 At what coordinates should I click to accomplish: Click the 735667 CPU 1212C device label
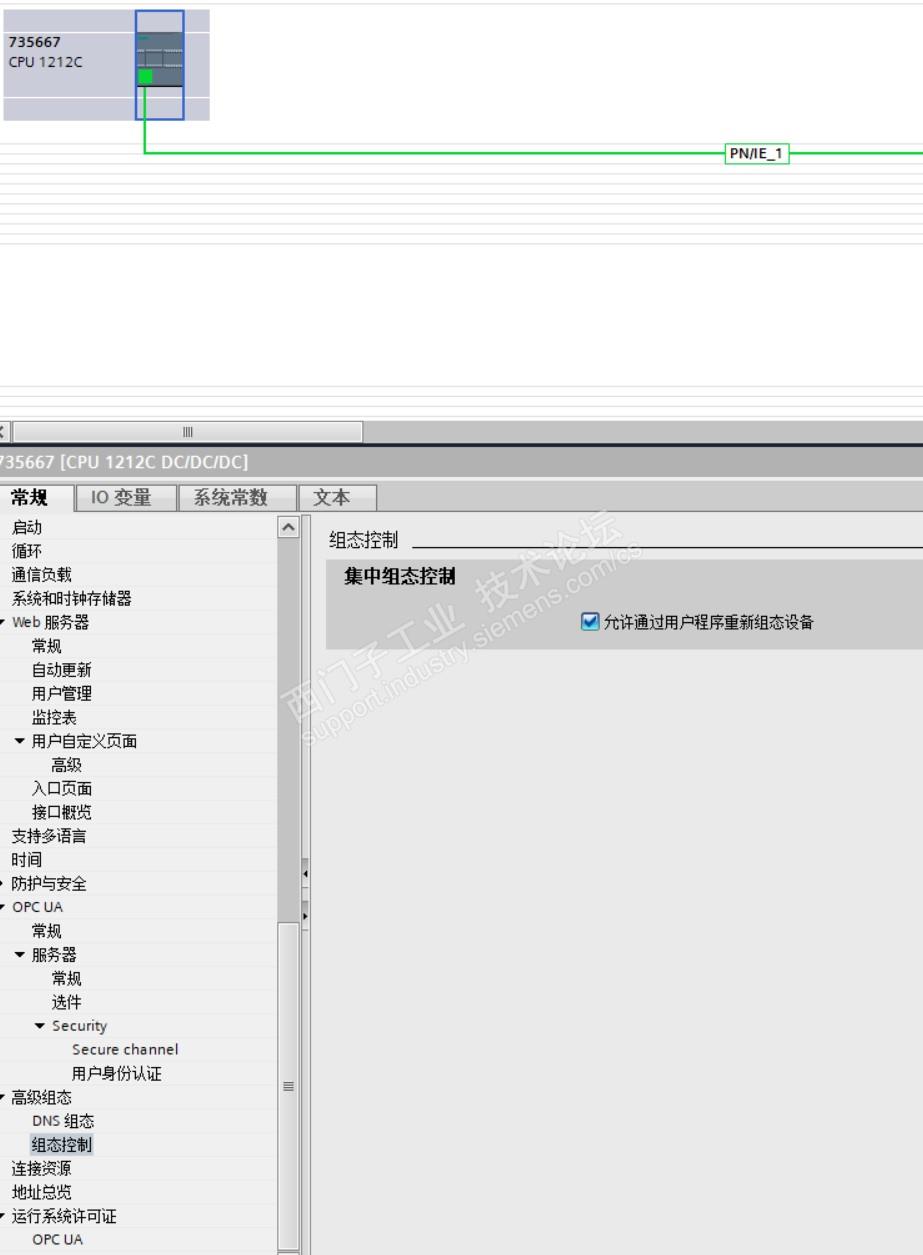[x=47, y=52]
